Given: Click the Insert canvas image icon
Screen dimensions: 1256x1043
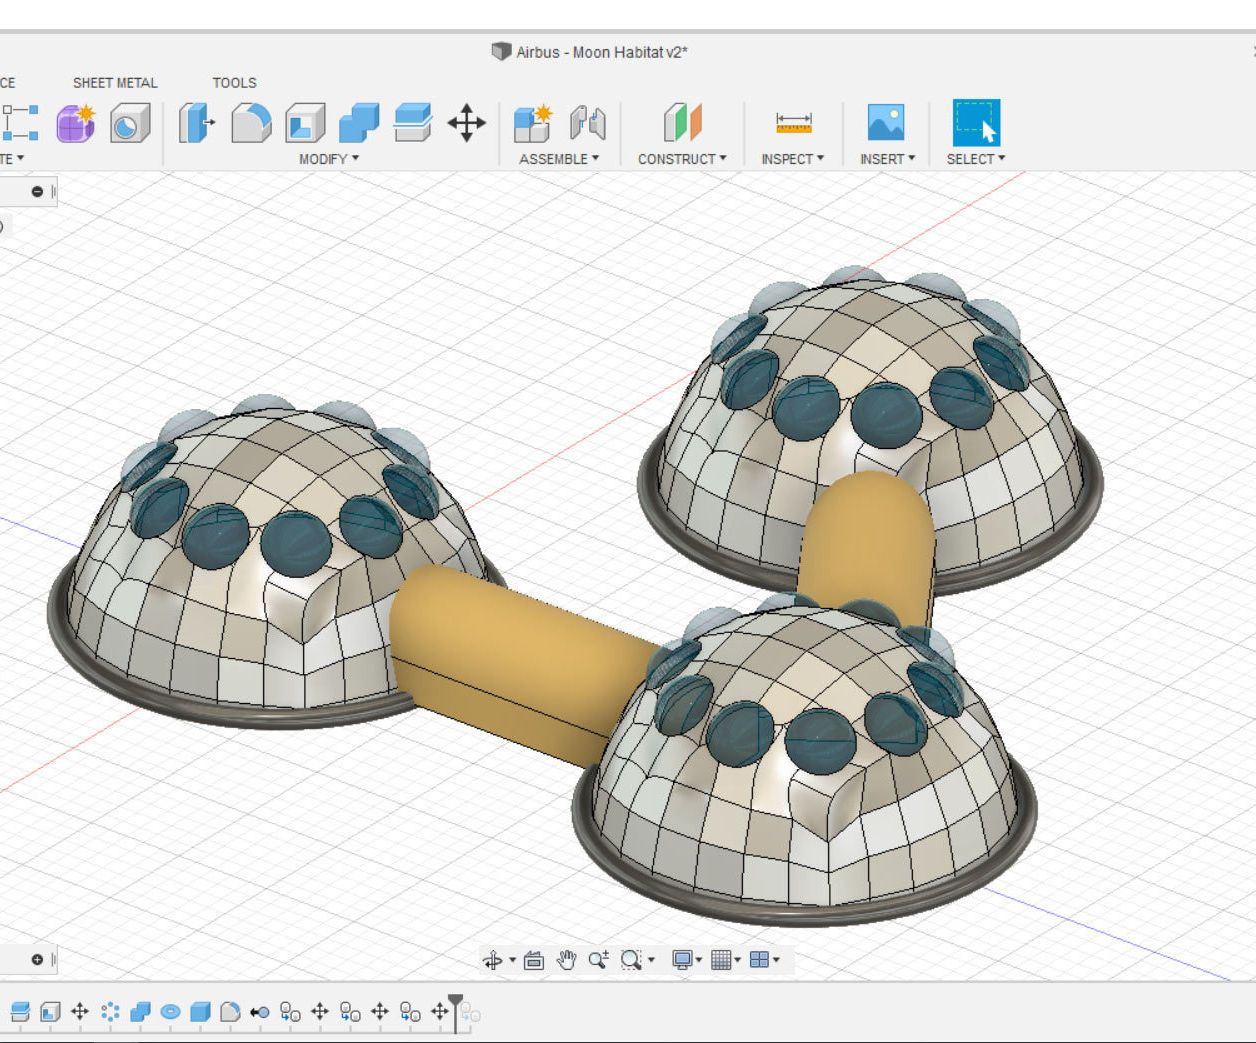Looking at the screenshot, I should [886, 123].
